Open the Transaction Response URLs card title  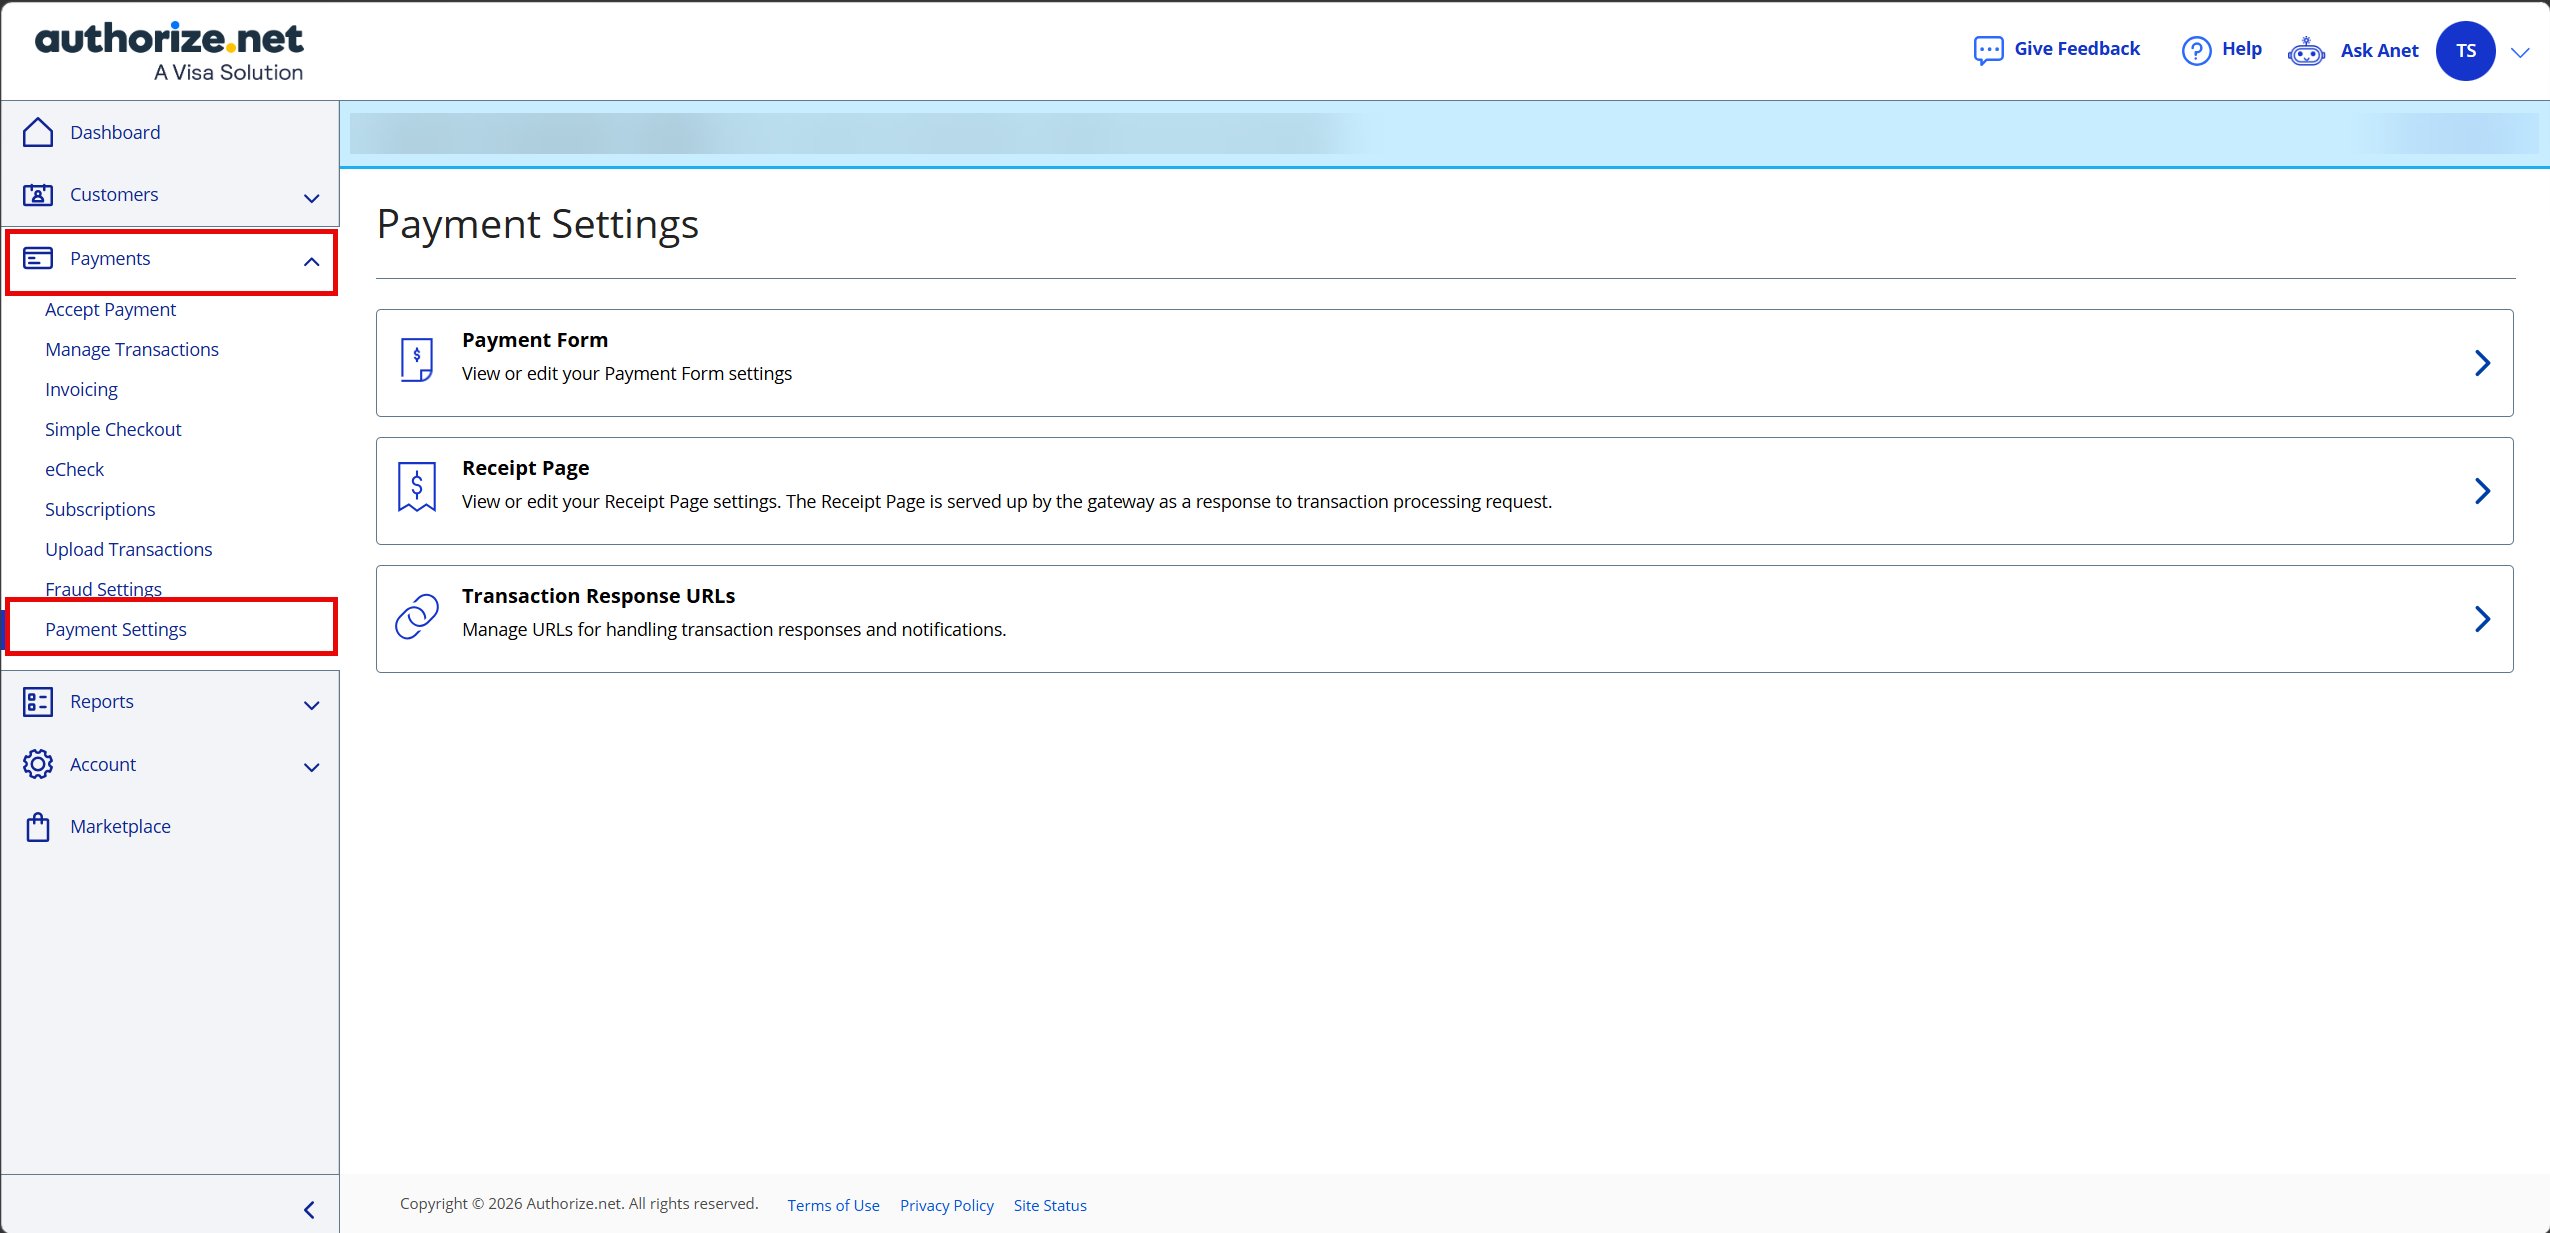(x=598, y=596)
